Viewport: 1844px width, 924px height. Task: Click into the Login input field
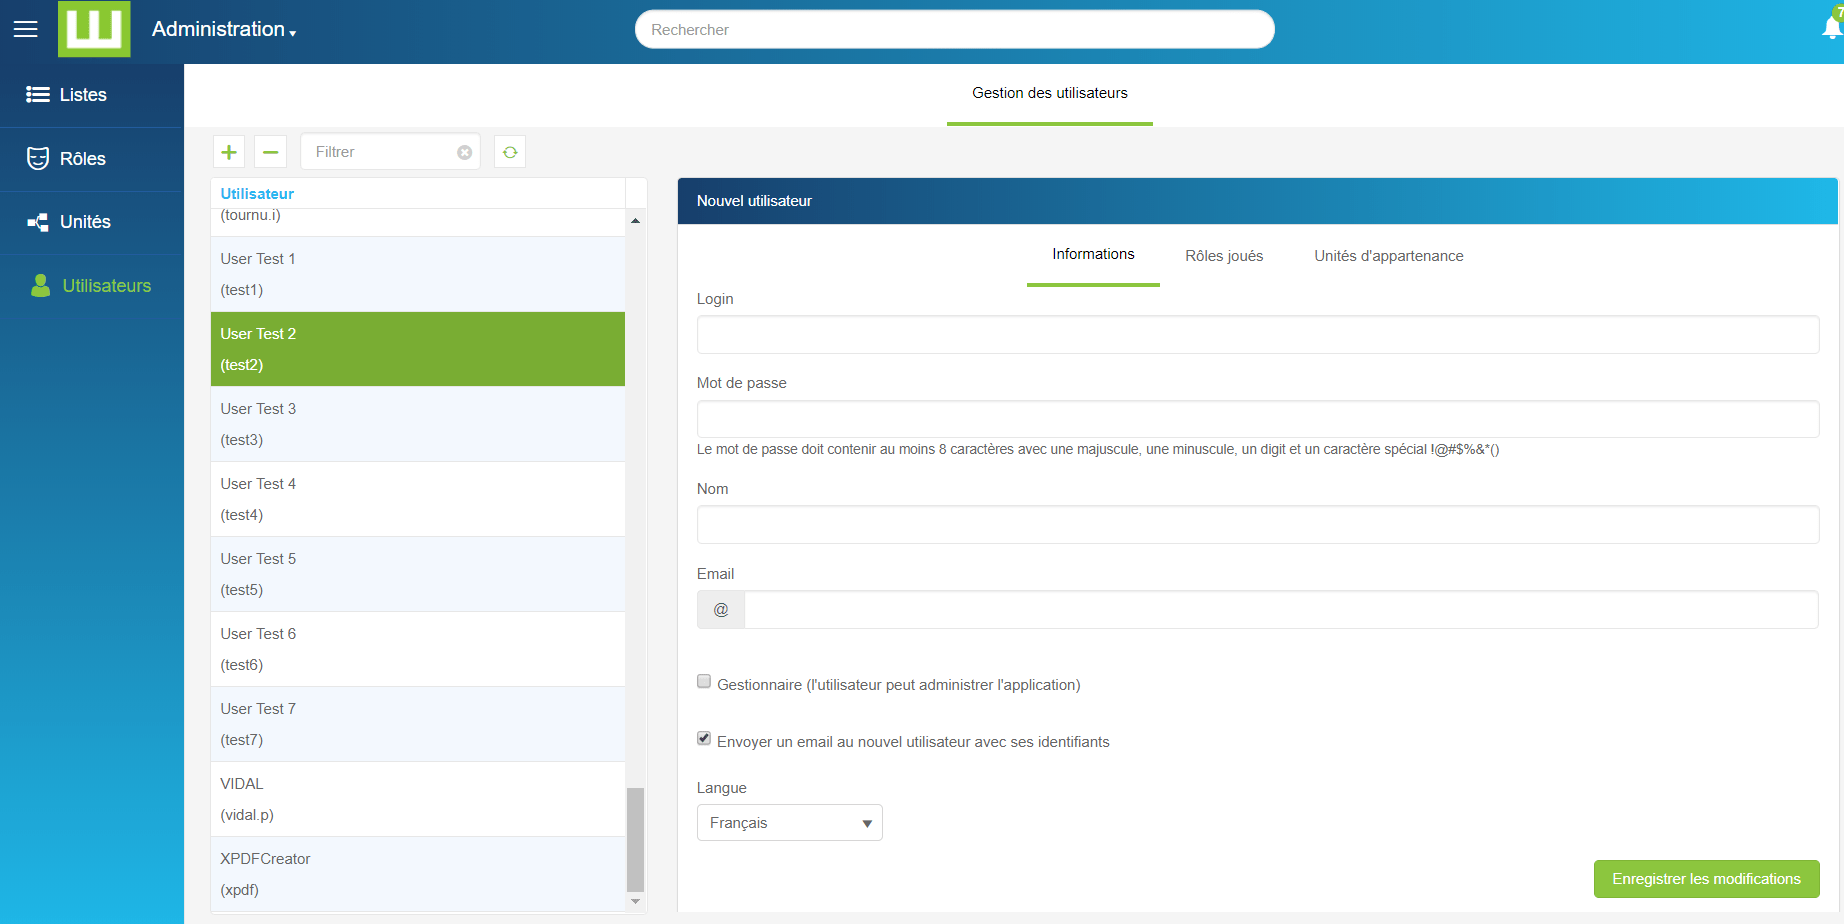coord(1257,335)
